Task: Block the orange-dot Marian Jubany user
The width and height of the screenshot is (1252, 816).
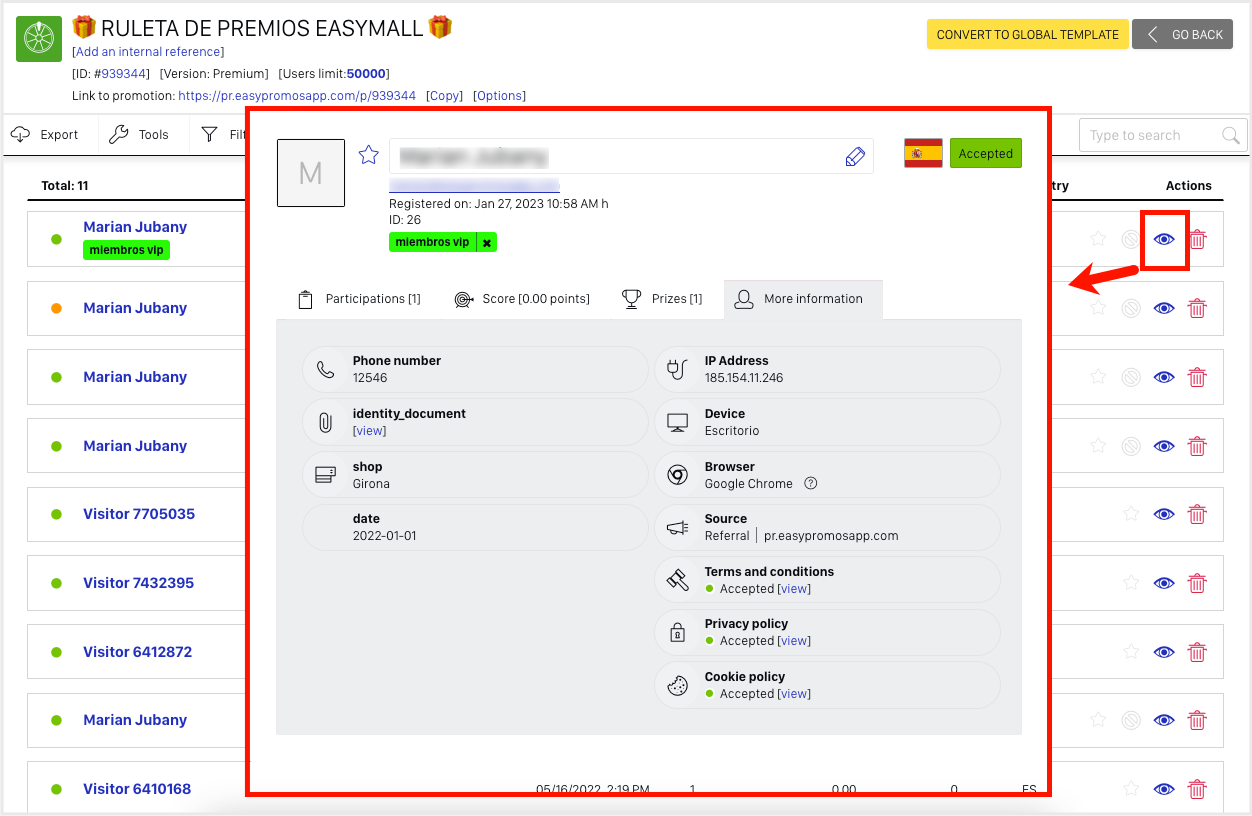Action: point(1131,309)
